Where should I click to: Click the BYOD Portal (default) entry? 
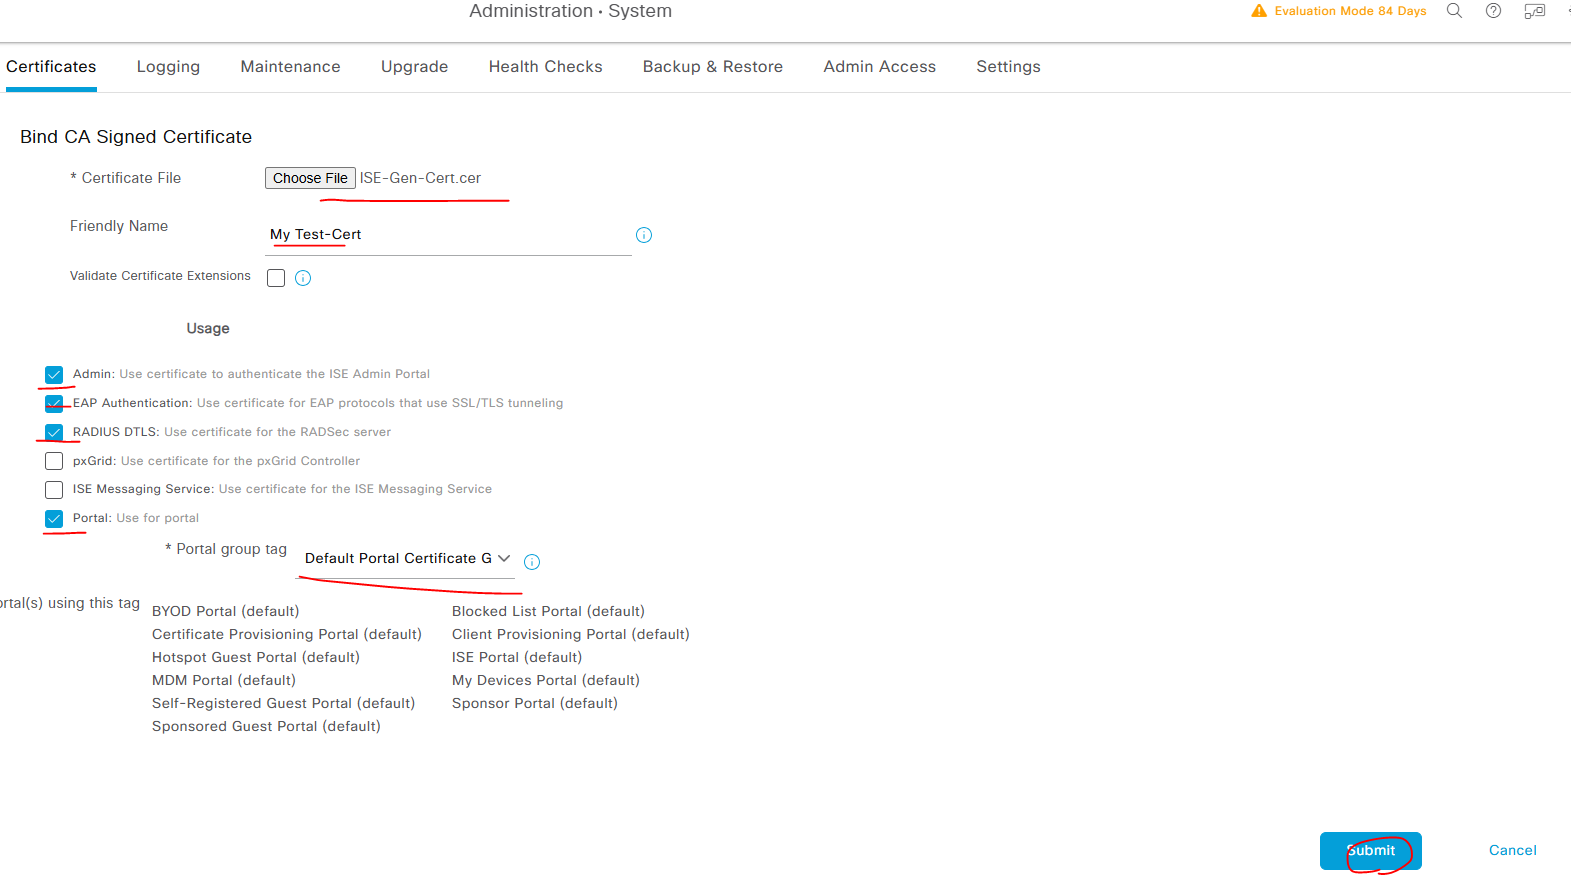point(226,612)
